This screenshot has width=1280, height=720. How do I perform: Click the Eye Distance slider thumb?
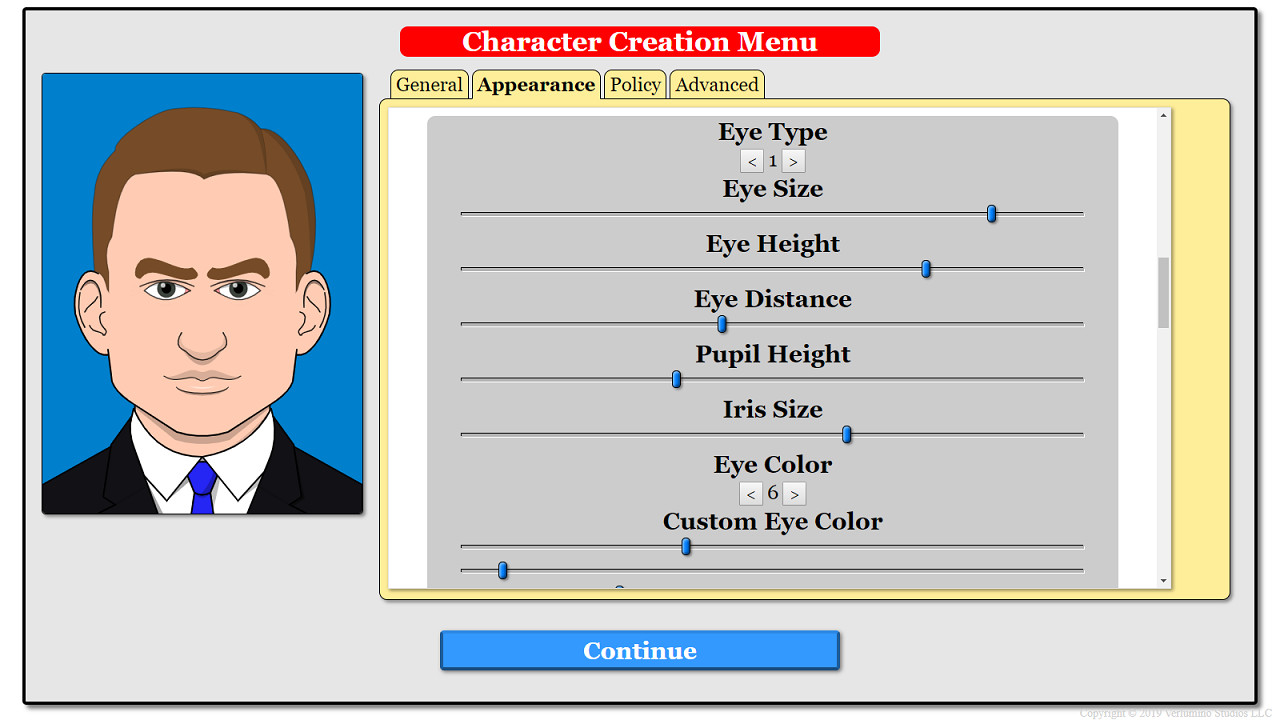click(x=722, y=323)
